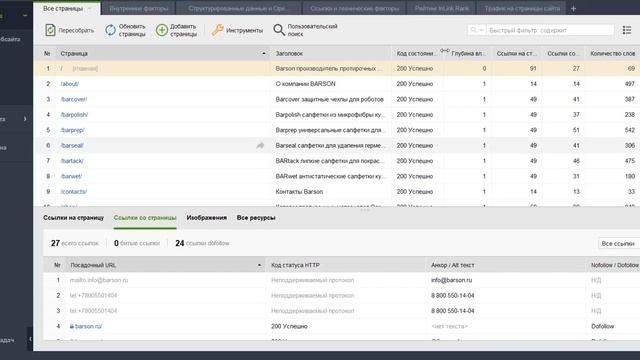Click in the Быстрый фильтр input field
Image resolution: width=640 pixels, height=360 pixels.
[550, 30]
